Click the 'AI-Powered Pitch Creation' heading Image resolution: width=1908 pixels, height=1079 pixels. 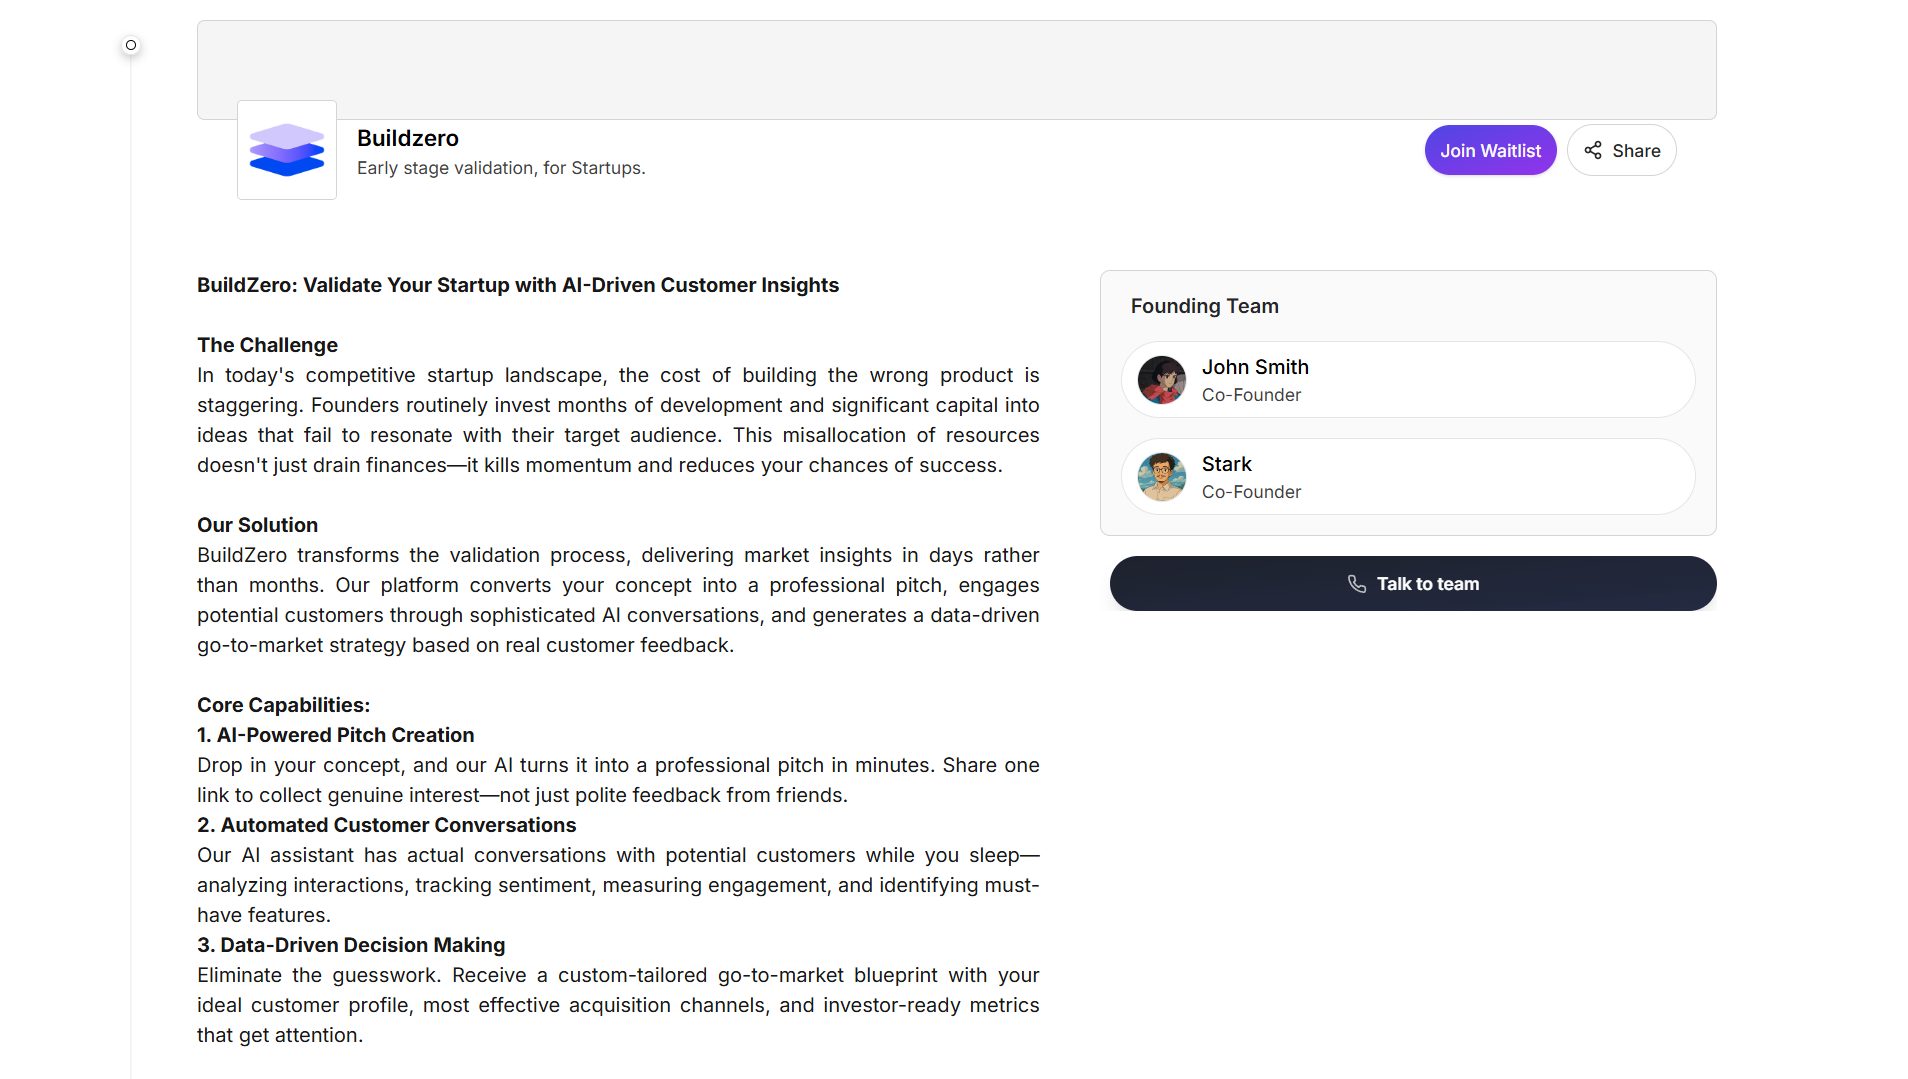(x=345, y=735)
